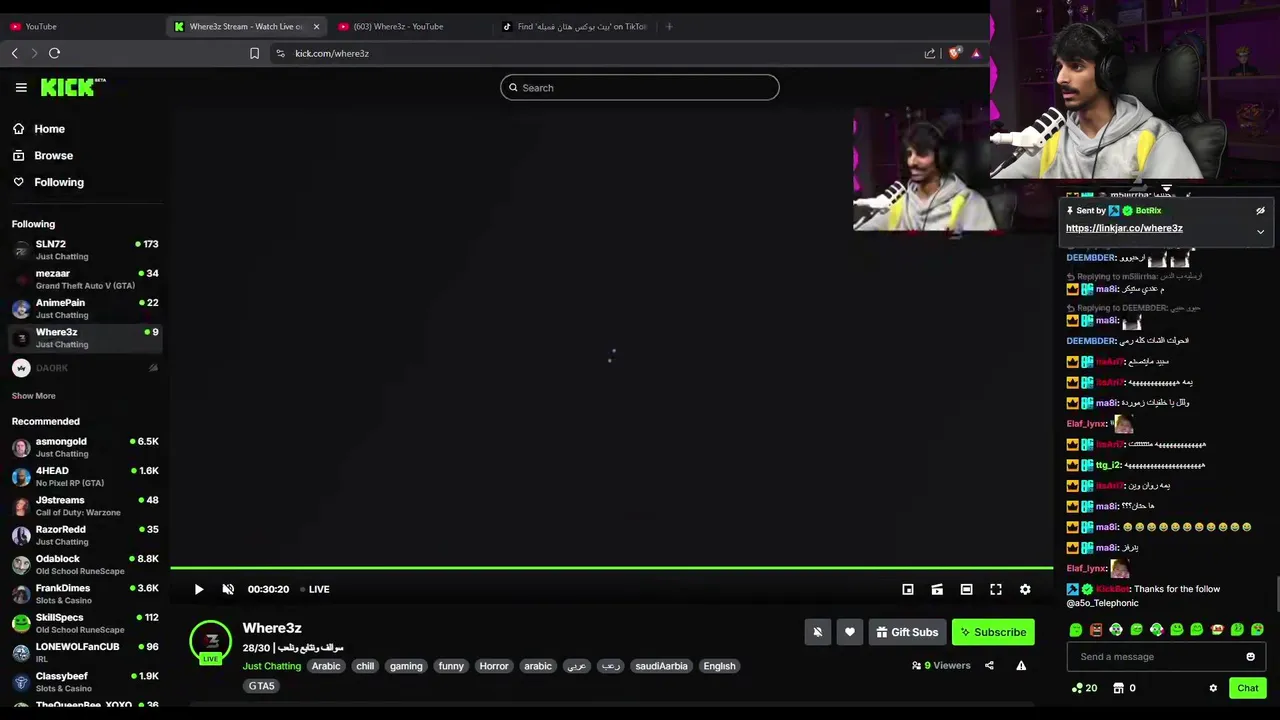Image resolution: width=1280 pixels, height=720 pixels.
Task: Hide the pinned message from BotRix
Action: (1260, 211)
